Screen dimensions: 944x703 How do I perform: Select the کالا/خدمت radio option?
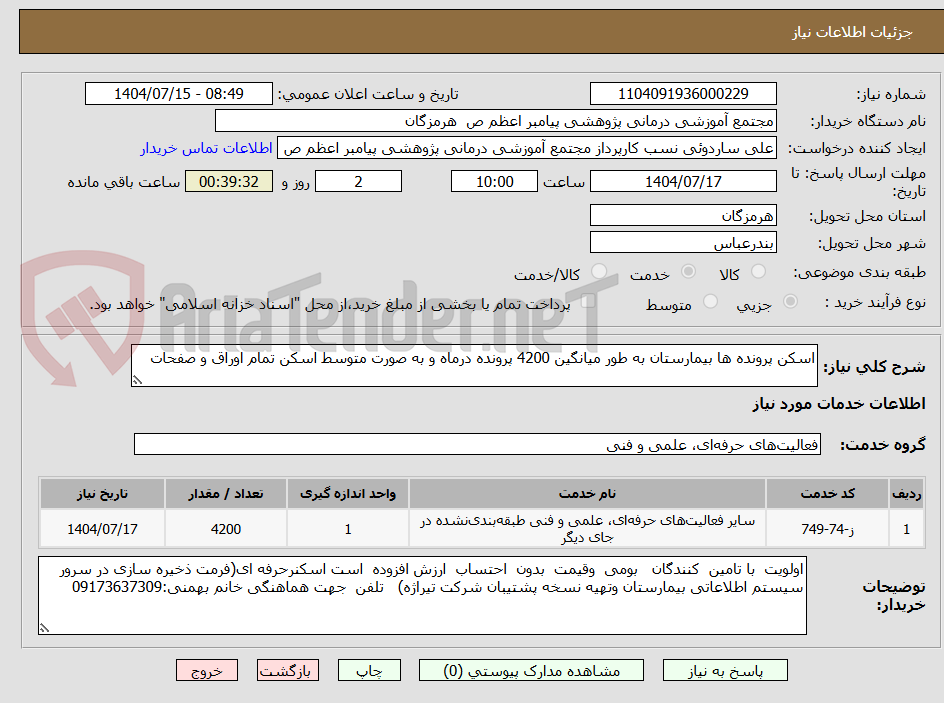(x=597, y=271)
